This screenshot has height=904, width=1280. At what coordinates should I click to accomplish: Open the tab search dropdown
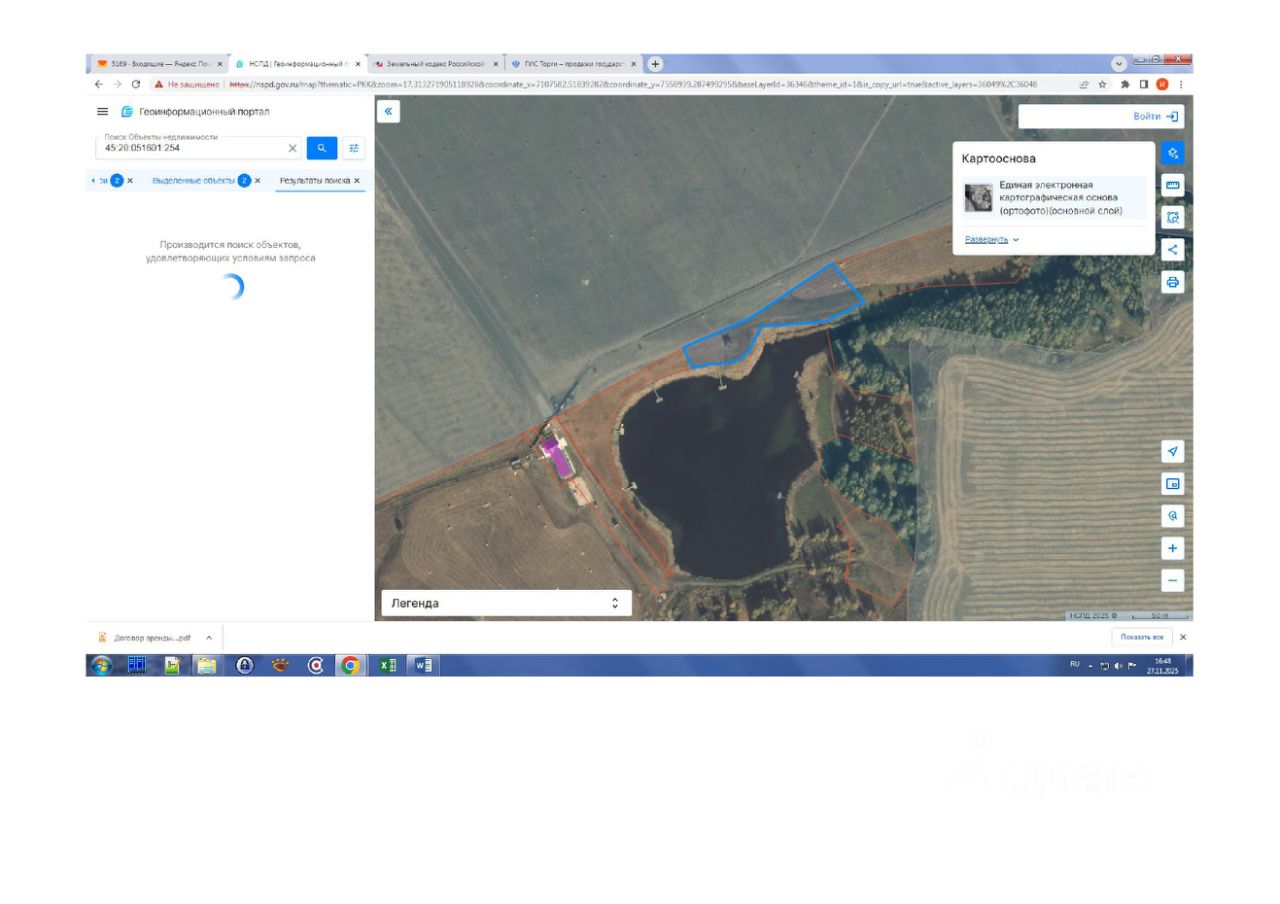tap(1119, 64)
